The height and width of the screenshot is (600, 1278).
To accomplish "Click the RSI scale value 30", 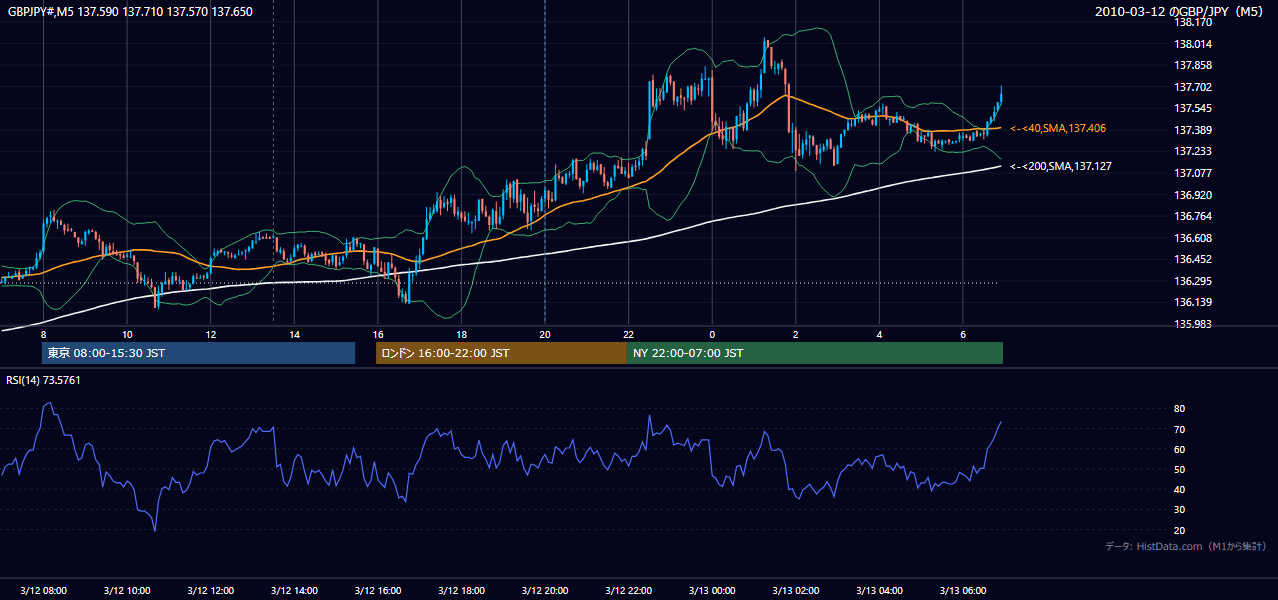I will [x=1180, y=510].
